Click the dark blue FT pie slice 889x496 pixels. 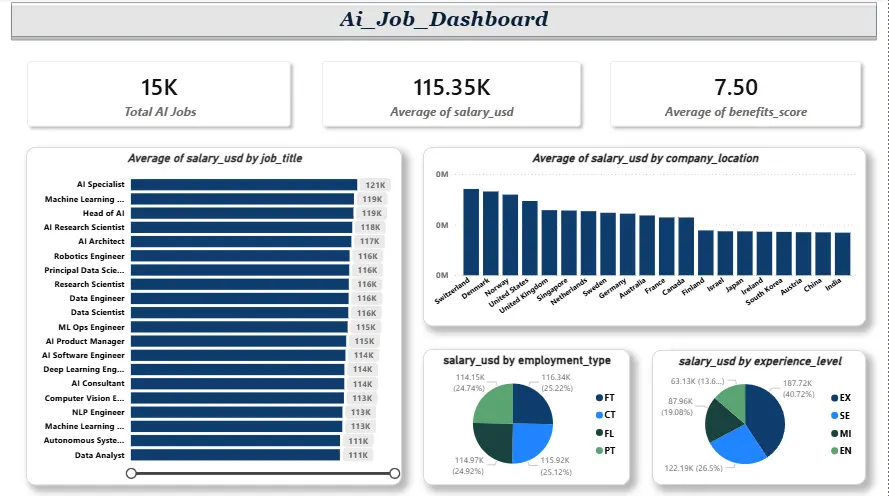pyautogui.click(x=531, y=405)
